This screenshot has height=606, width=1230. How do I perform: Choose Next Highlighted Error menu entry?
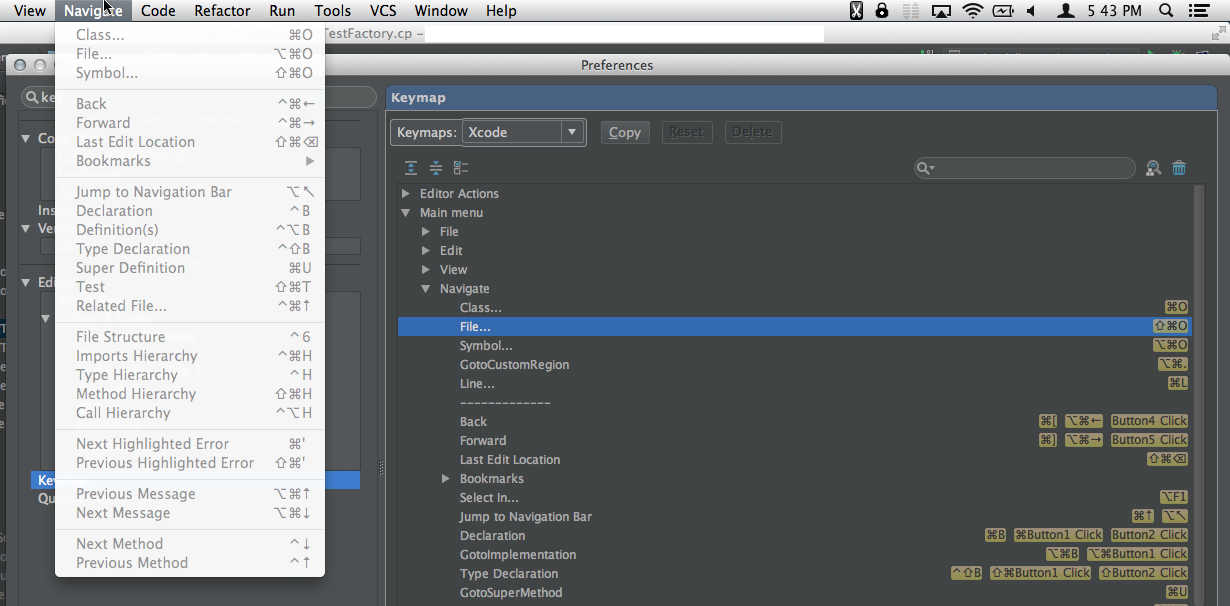tap(190, 444)
